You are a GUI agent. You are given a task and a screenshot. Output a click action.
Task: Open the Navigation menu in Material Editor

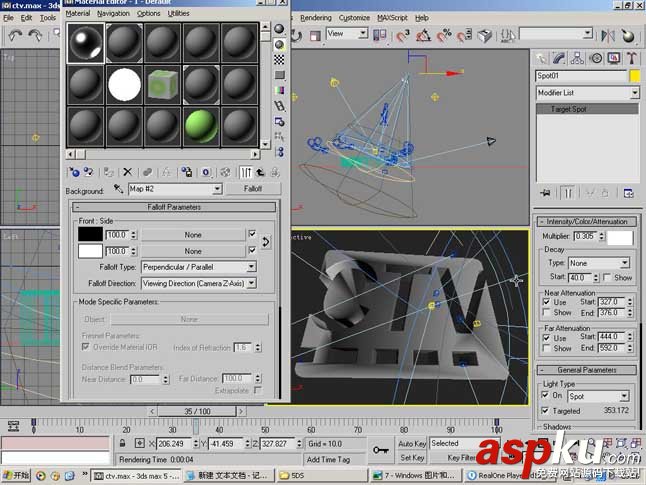(113, 13)
